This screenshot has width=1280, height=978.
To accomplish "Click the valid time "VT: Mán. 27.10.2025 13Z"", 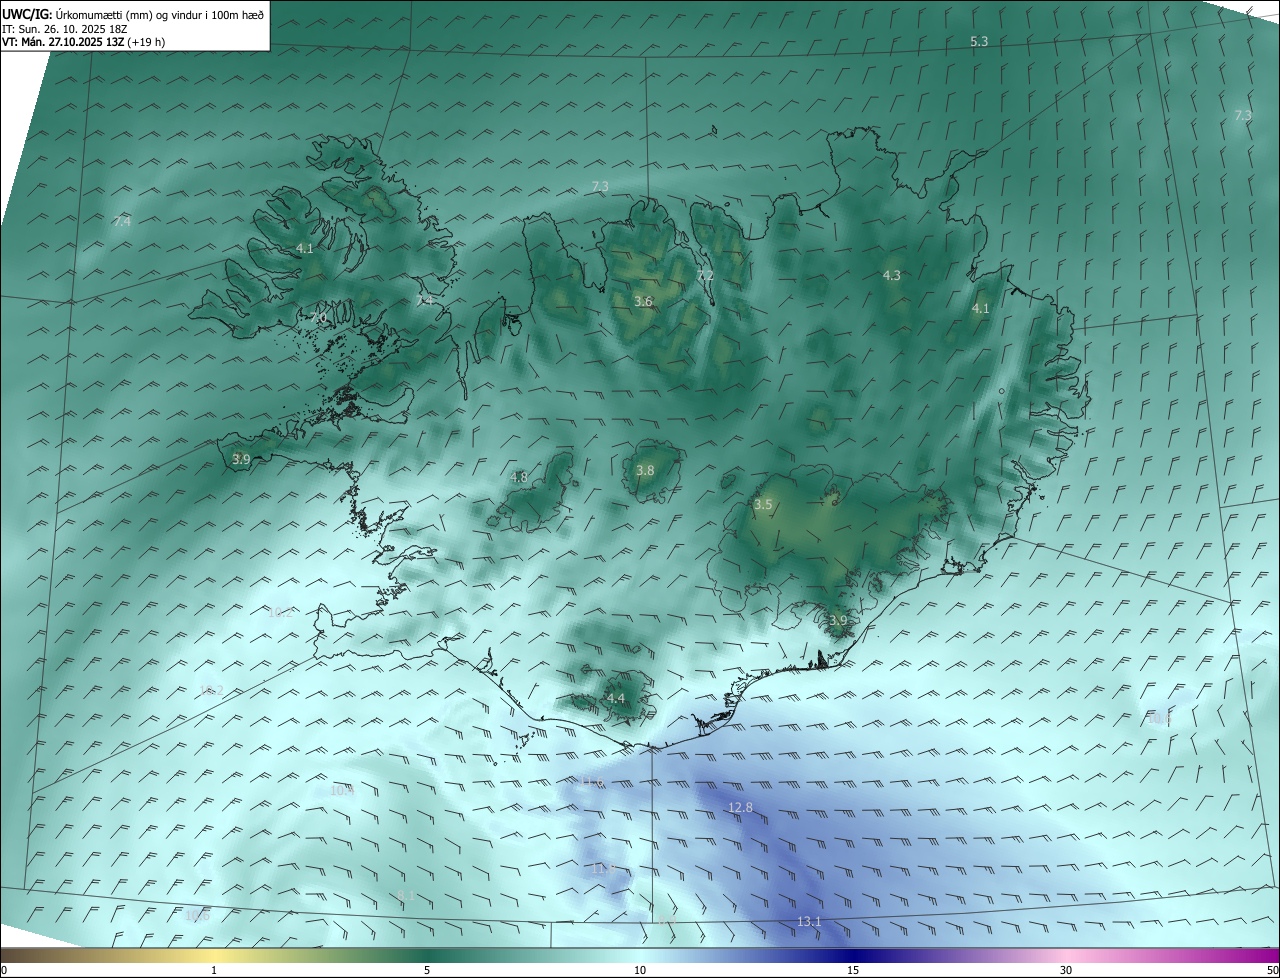I will click(x=63, y=42).
